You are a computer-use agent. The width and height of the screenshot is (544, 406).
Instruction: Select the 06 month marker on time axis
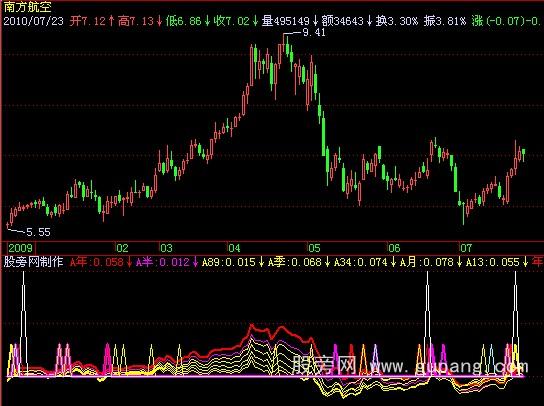[x=394, y=248]
